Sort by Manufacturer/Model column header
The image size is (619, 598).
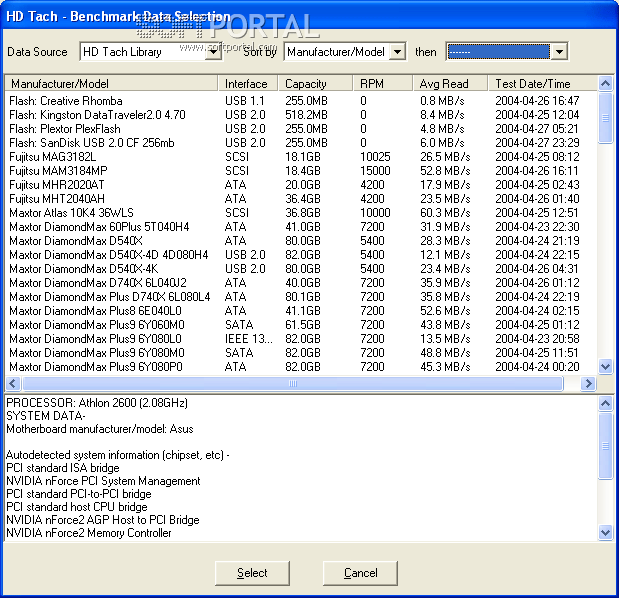click(111, 84)
